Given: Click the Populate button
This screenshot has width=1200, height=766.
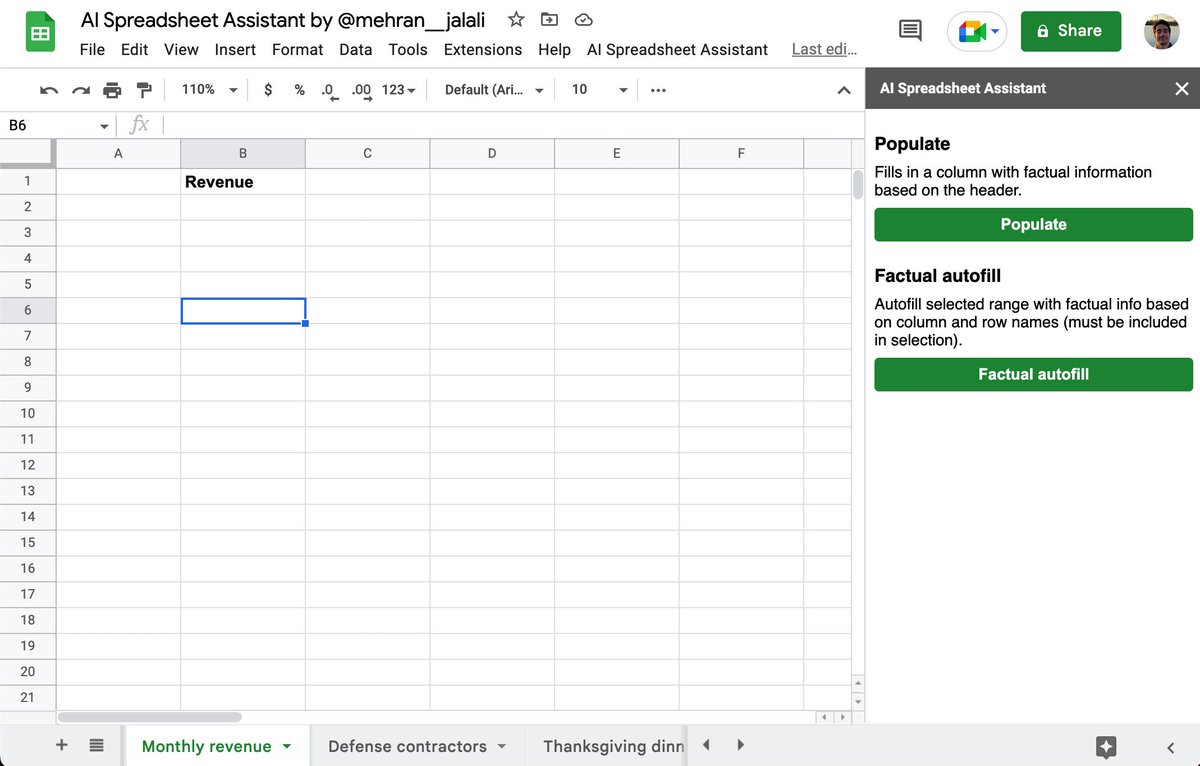Looking at the screenshot, I should tap(1033, 224).
